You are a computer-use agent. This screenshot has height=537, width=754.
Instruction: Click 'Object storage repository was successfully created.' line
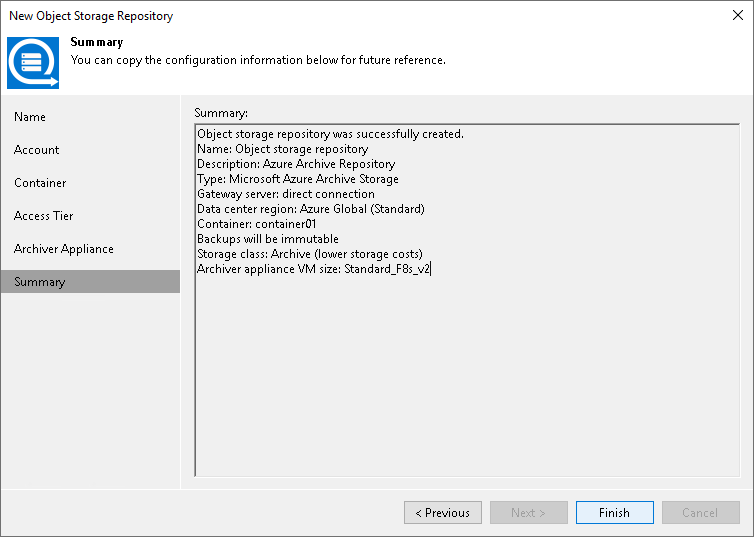[330, 134]
